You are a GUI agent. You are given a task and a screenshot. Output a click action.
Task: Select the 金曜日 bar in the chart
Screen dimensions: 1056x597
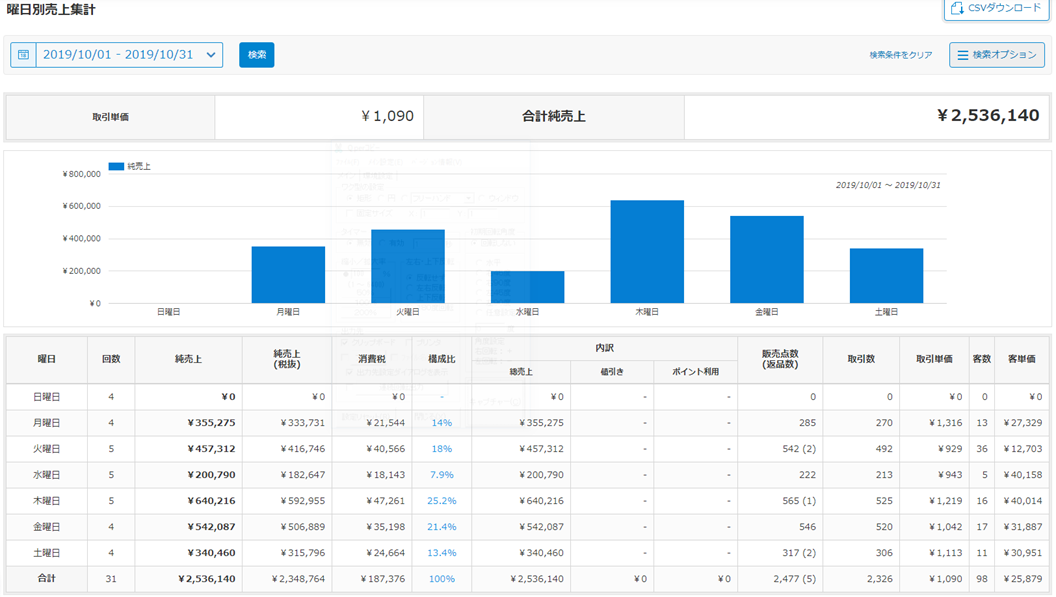[766, 260]
